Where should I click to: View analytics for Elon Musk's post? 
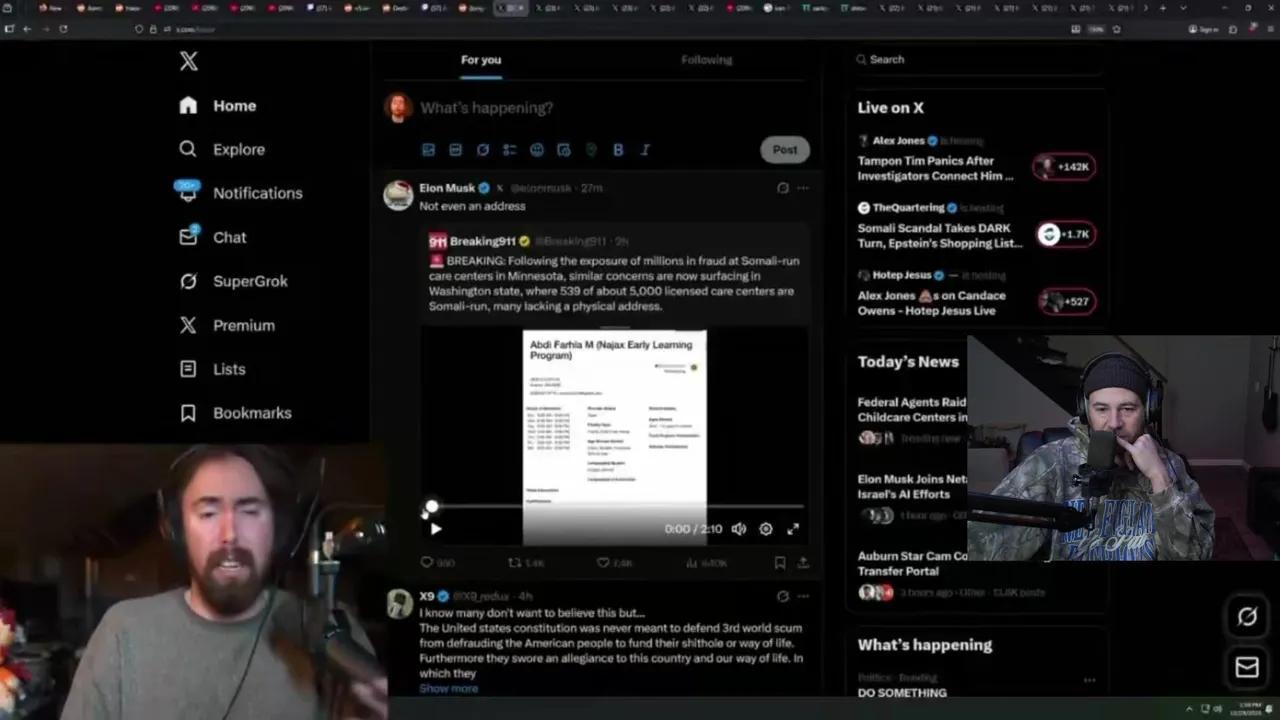point(706,563)
